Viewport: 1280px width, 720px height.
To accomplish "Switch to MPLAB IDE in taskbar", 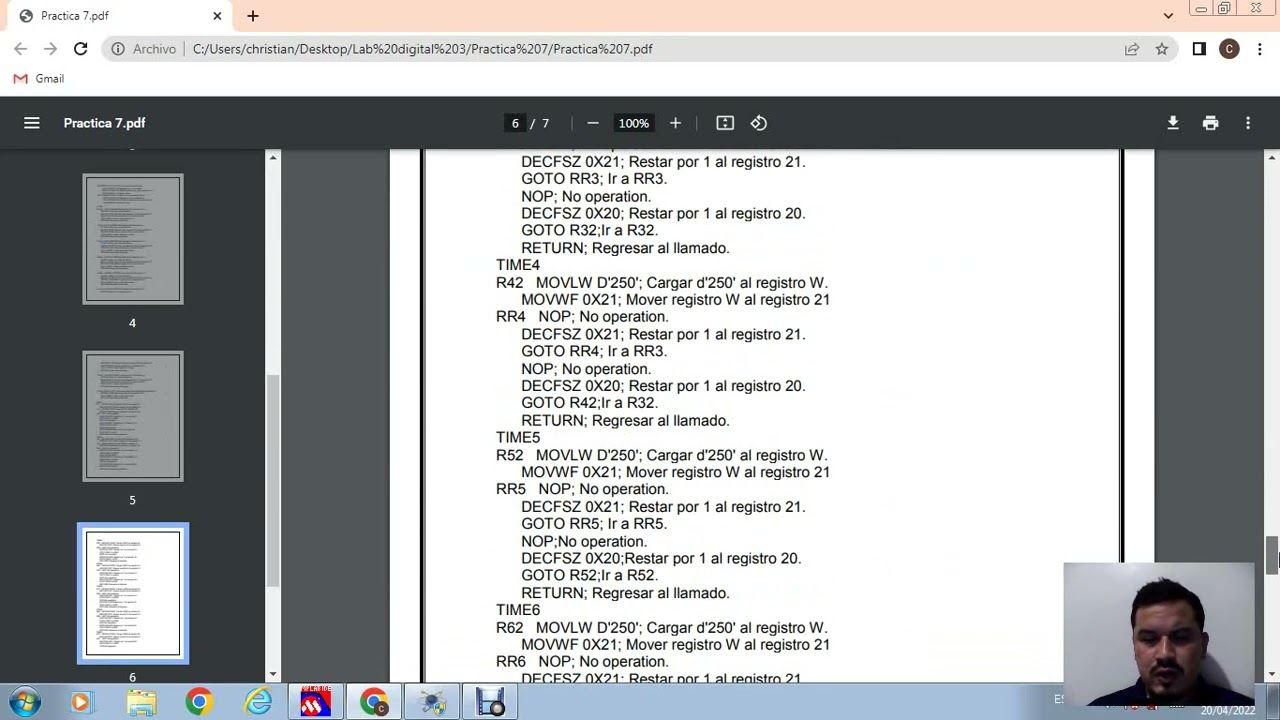I will (316, 703).
